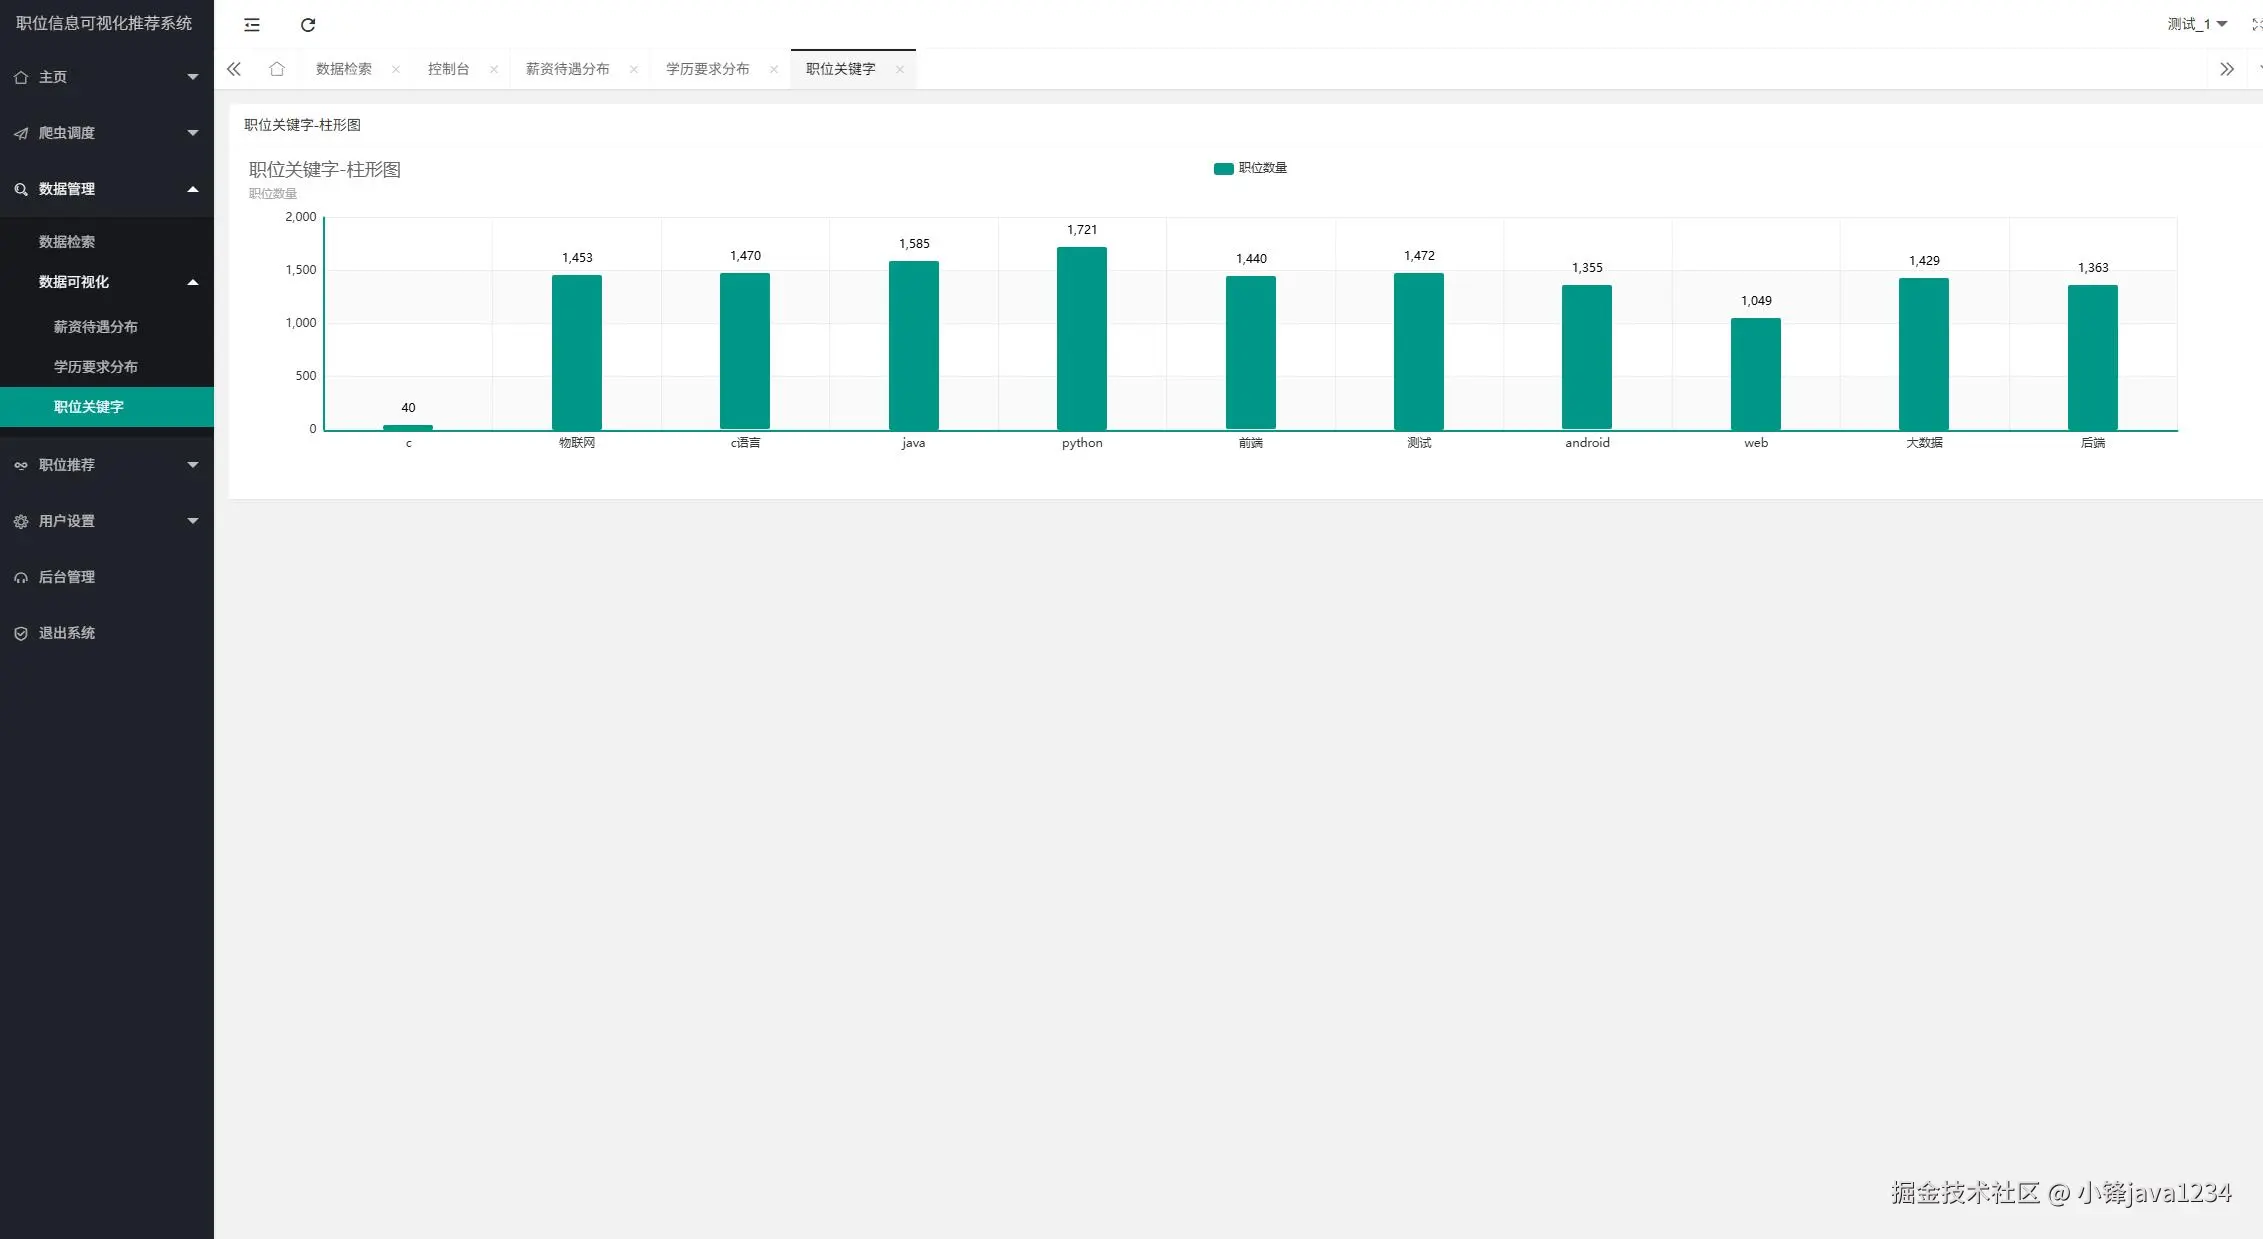2263x1239 pixels.
Task: Click the refresh page icon
Action: point(308,25)
